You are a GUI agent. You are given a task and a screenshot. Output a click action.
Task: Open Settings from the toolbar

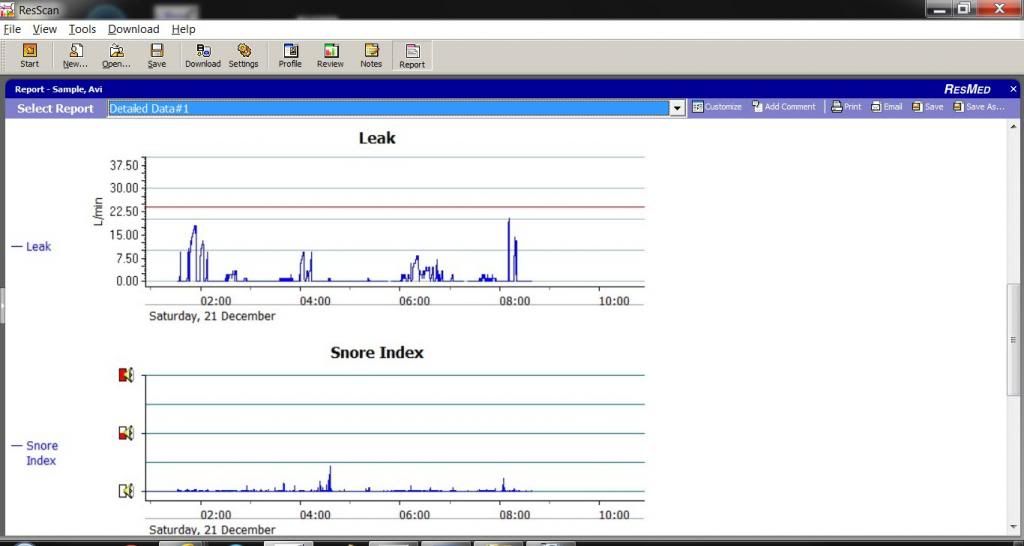pyautogui.click(x=244, y=56)
